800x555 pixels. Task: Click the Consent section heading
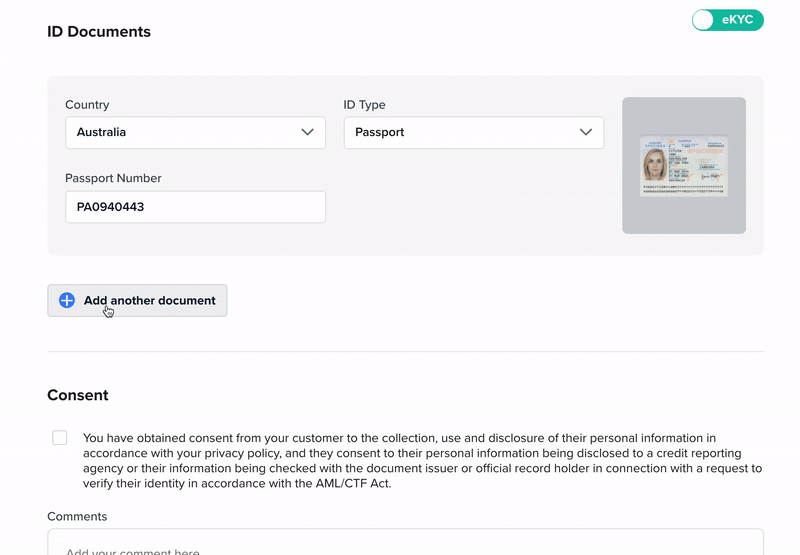[78, 395]
